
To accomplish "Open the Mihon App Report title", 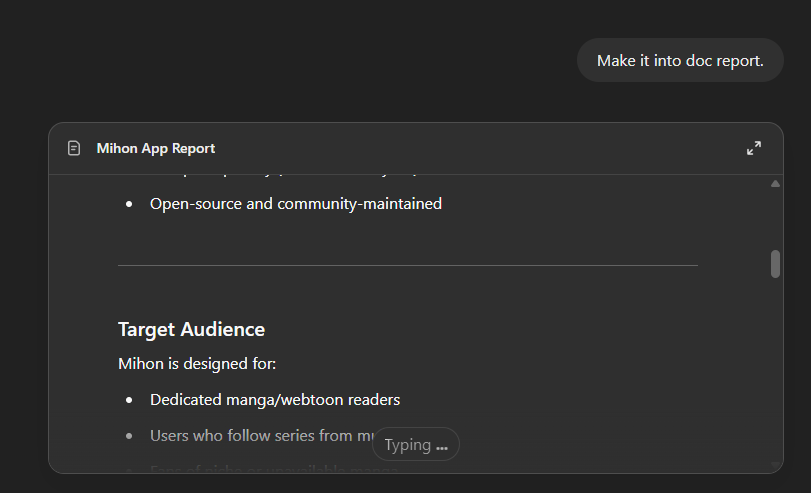I will [x=156, y=148].
